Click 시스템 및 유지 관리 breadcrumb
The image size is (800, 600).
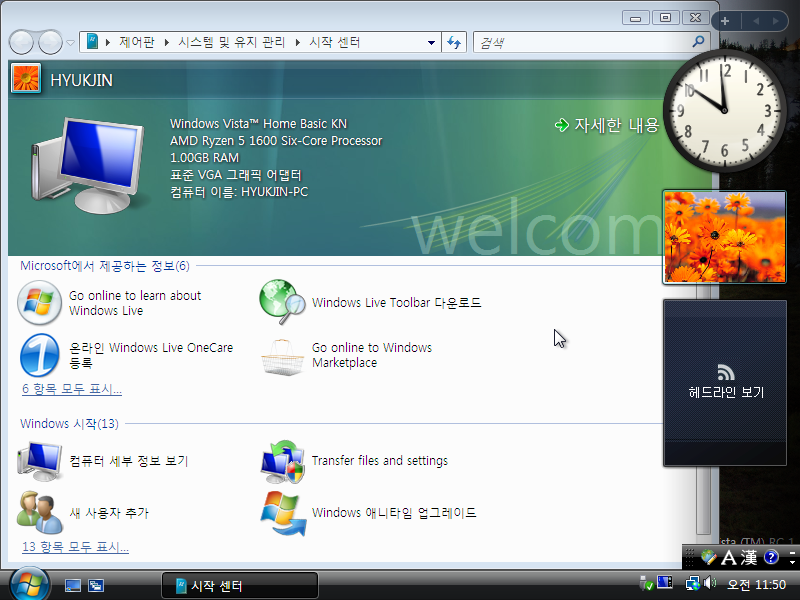[232, 42]
